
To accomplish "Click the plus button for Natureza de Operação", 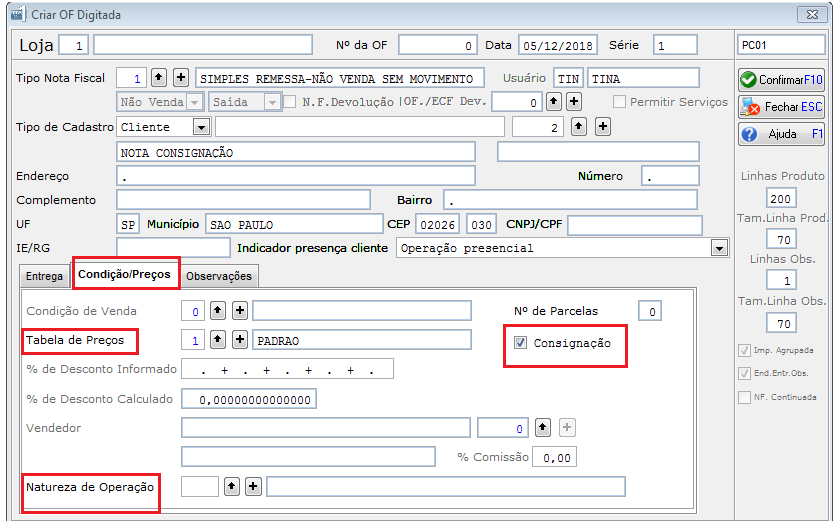I will [253, 486].
